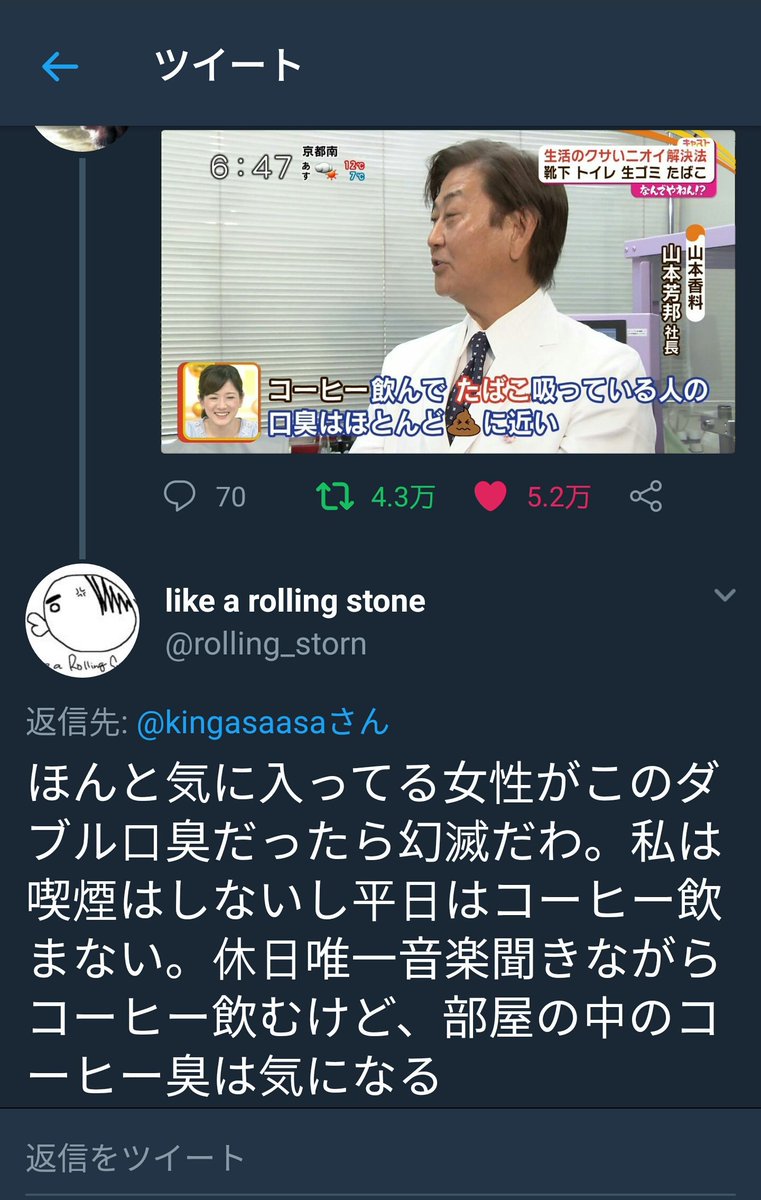Tap the like count 5.2万

click(x=559, y=497)
